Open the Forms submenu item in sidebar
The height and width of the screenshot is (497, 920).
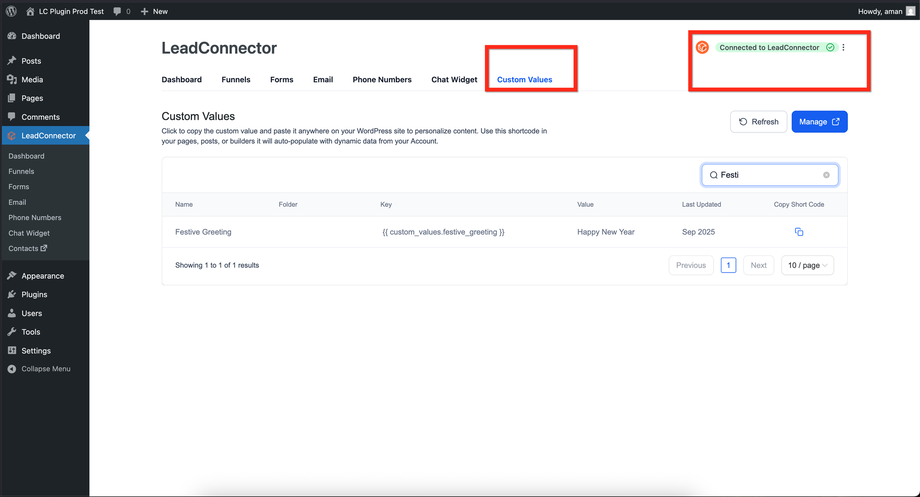19,187
